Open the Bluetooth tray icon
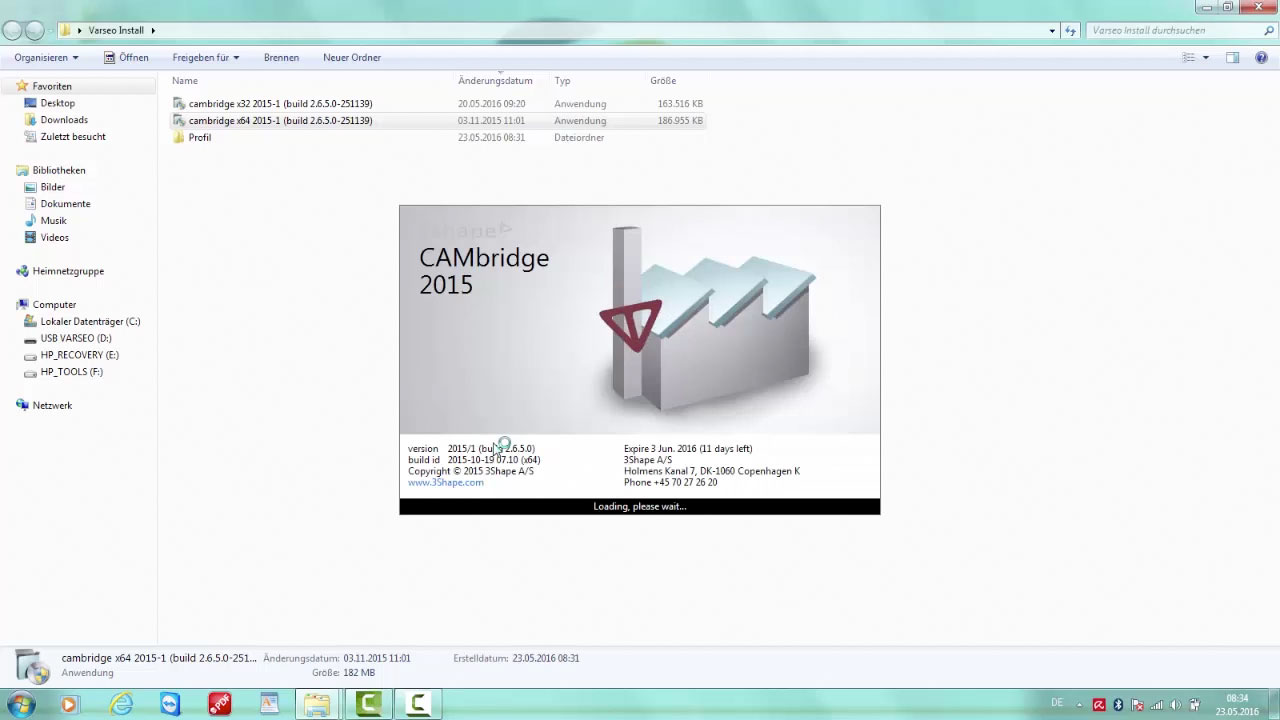1280x720 pixels. coord(1118,705)
